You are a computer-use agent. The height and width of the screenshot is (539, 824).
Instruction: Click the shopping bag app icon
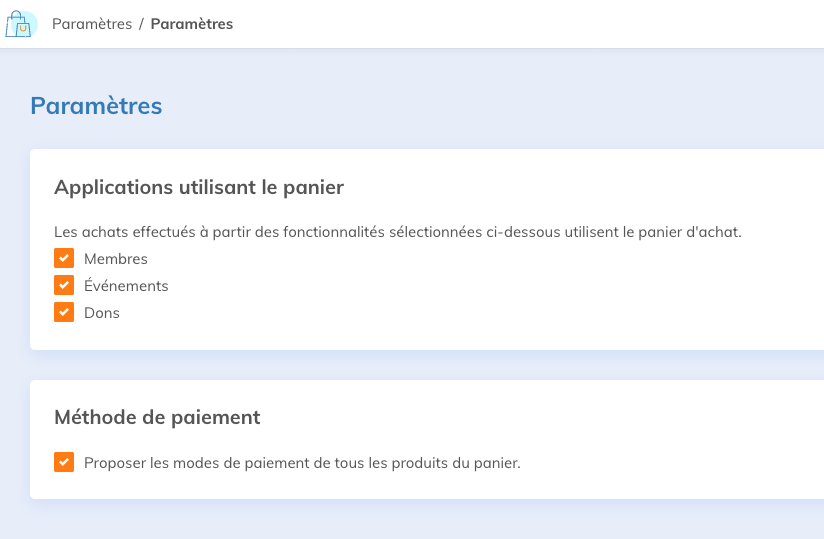point(20,24)
